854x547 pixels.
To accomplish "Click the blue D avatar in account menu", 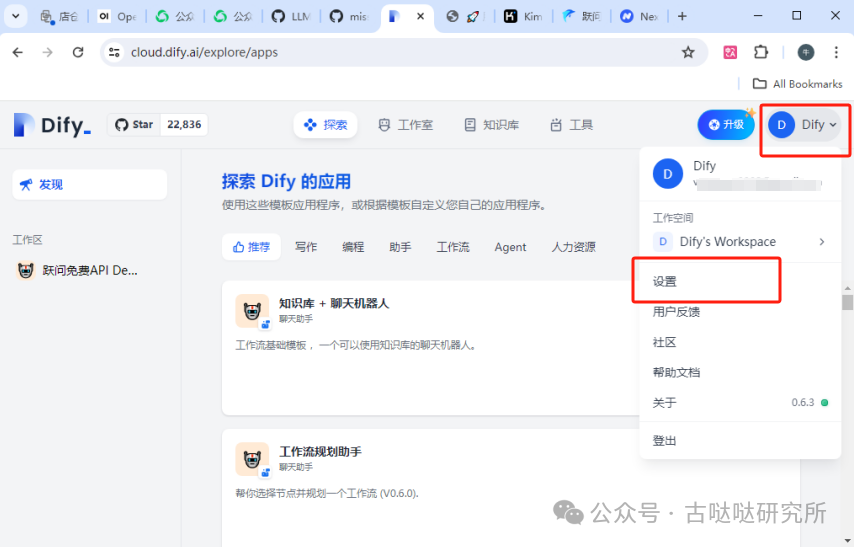I will point(668,174).
